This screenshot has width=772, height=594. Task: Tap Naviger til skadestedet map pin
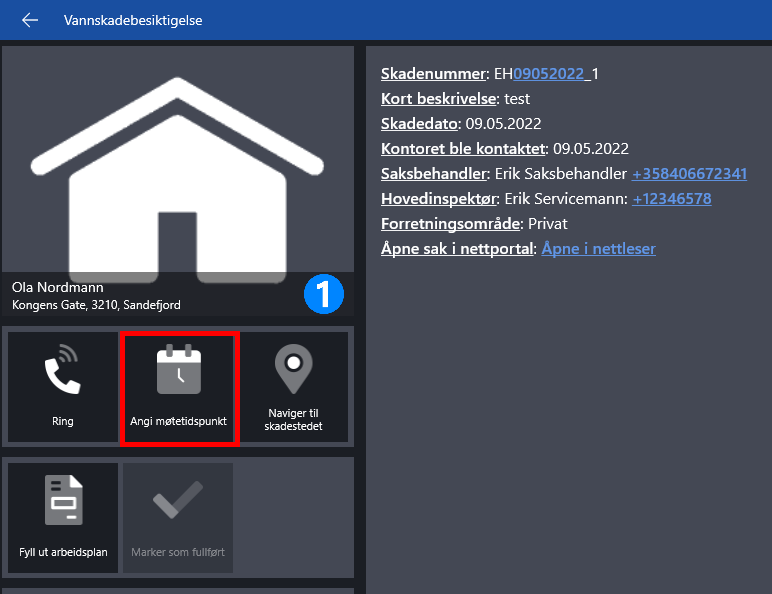click(293, 388)
